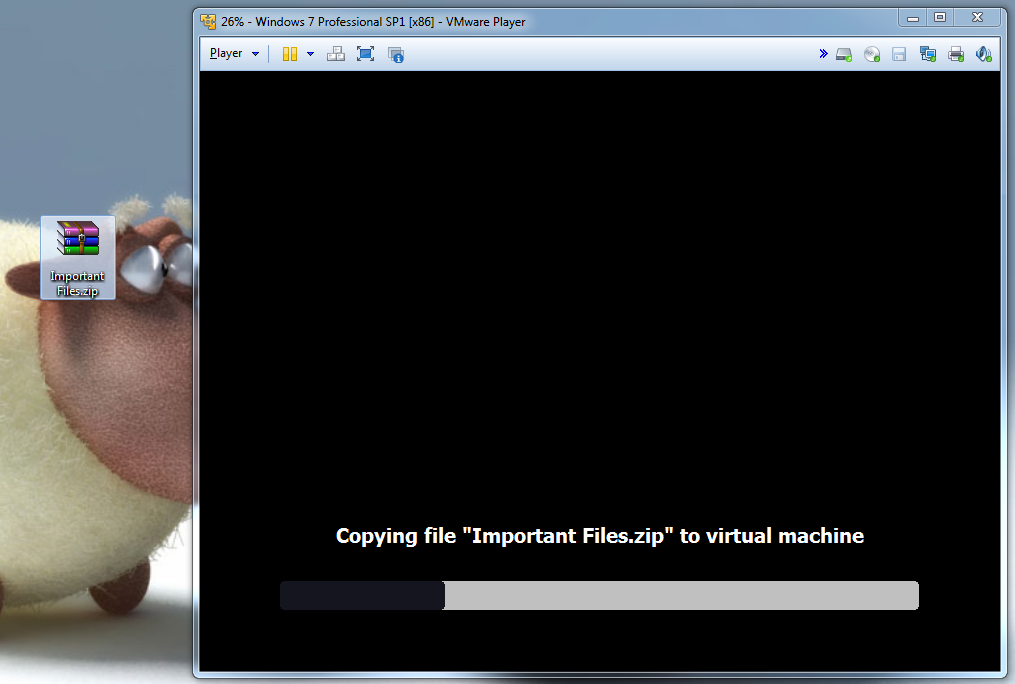Click Send Ctrl+Alt+Del keyboard icon
Viewport: 1015px width, 684px height.
click(x=336, y=54)
